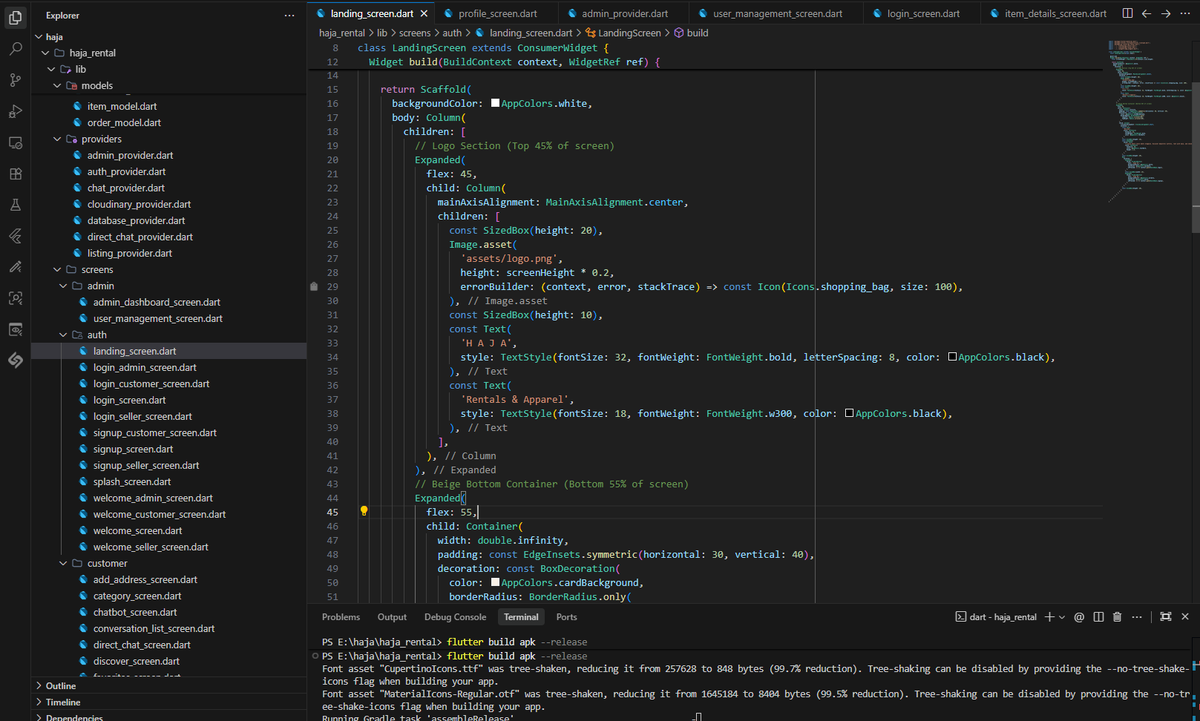Open the Debug Console panel tab
This screenshot has height=721, width=1200.
click(455, 617)
